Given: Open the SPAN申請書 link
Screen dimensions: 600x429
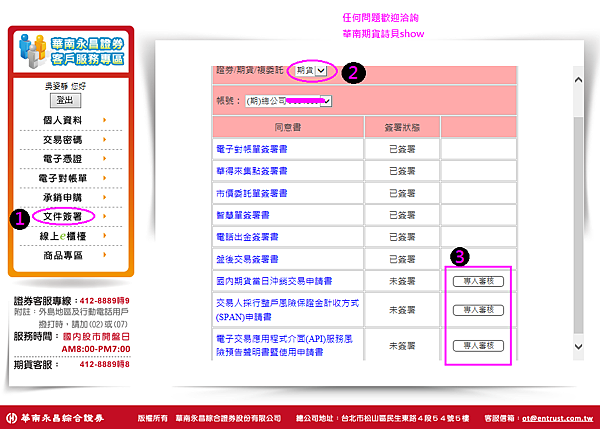Looking at the screenshot, I should (287, 310).
